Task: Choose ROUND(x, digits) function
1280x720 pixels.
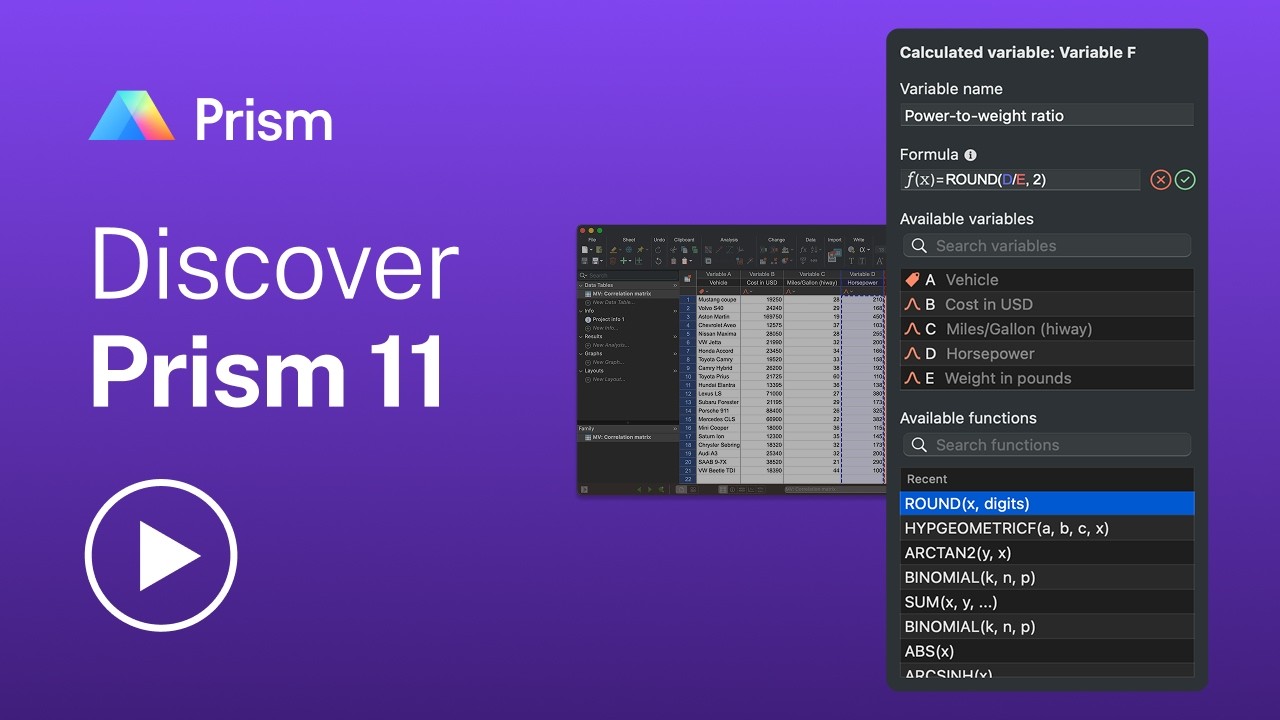Action: [1047, 503]
